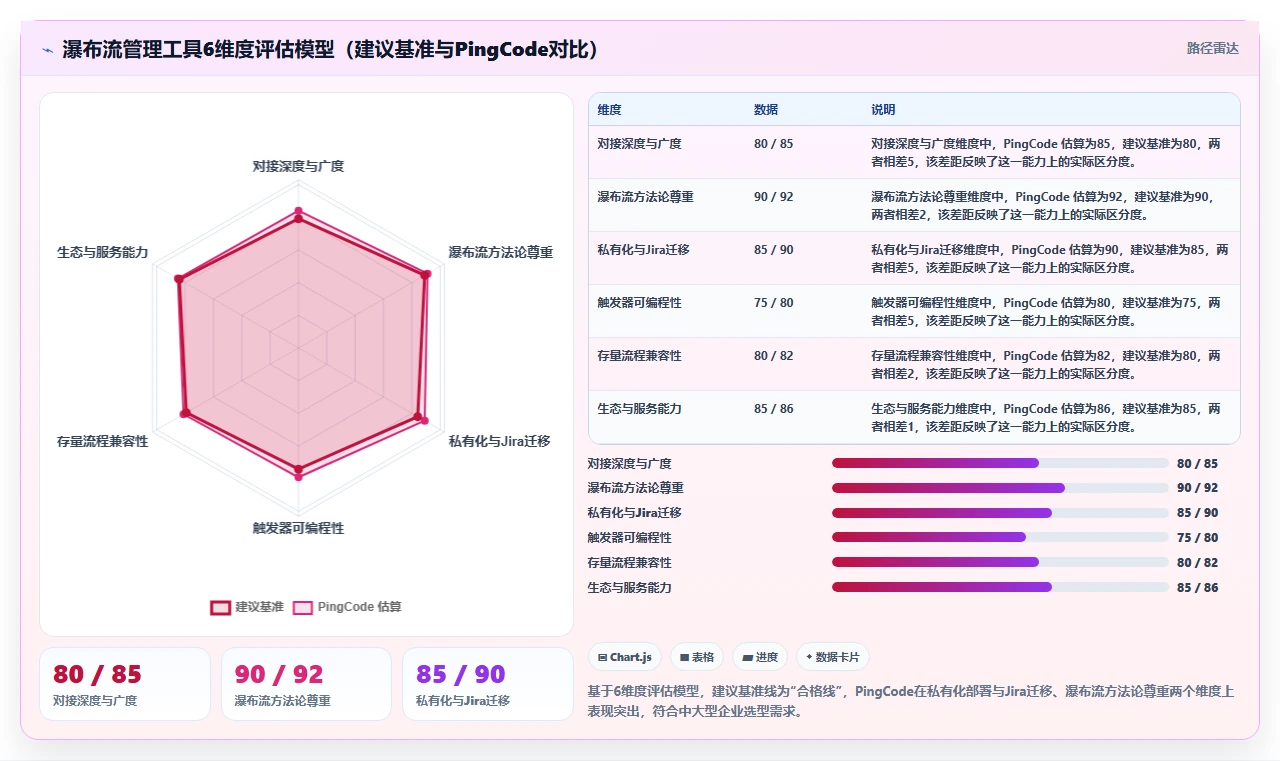Open the 80 / 85 对接深度与广度 card
This screenshot has width=1280, height=761.
coord(125,684)
